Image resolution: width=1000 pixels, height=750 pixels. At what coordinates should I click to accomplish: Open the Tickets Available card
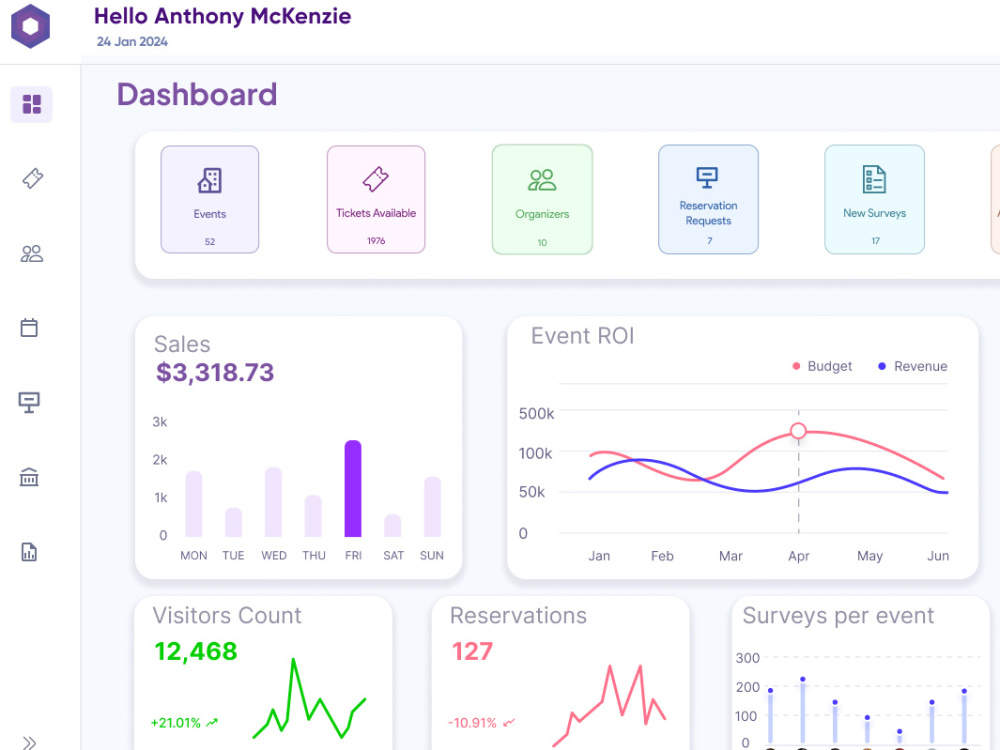coord(376,200)
